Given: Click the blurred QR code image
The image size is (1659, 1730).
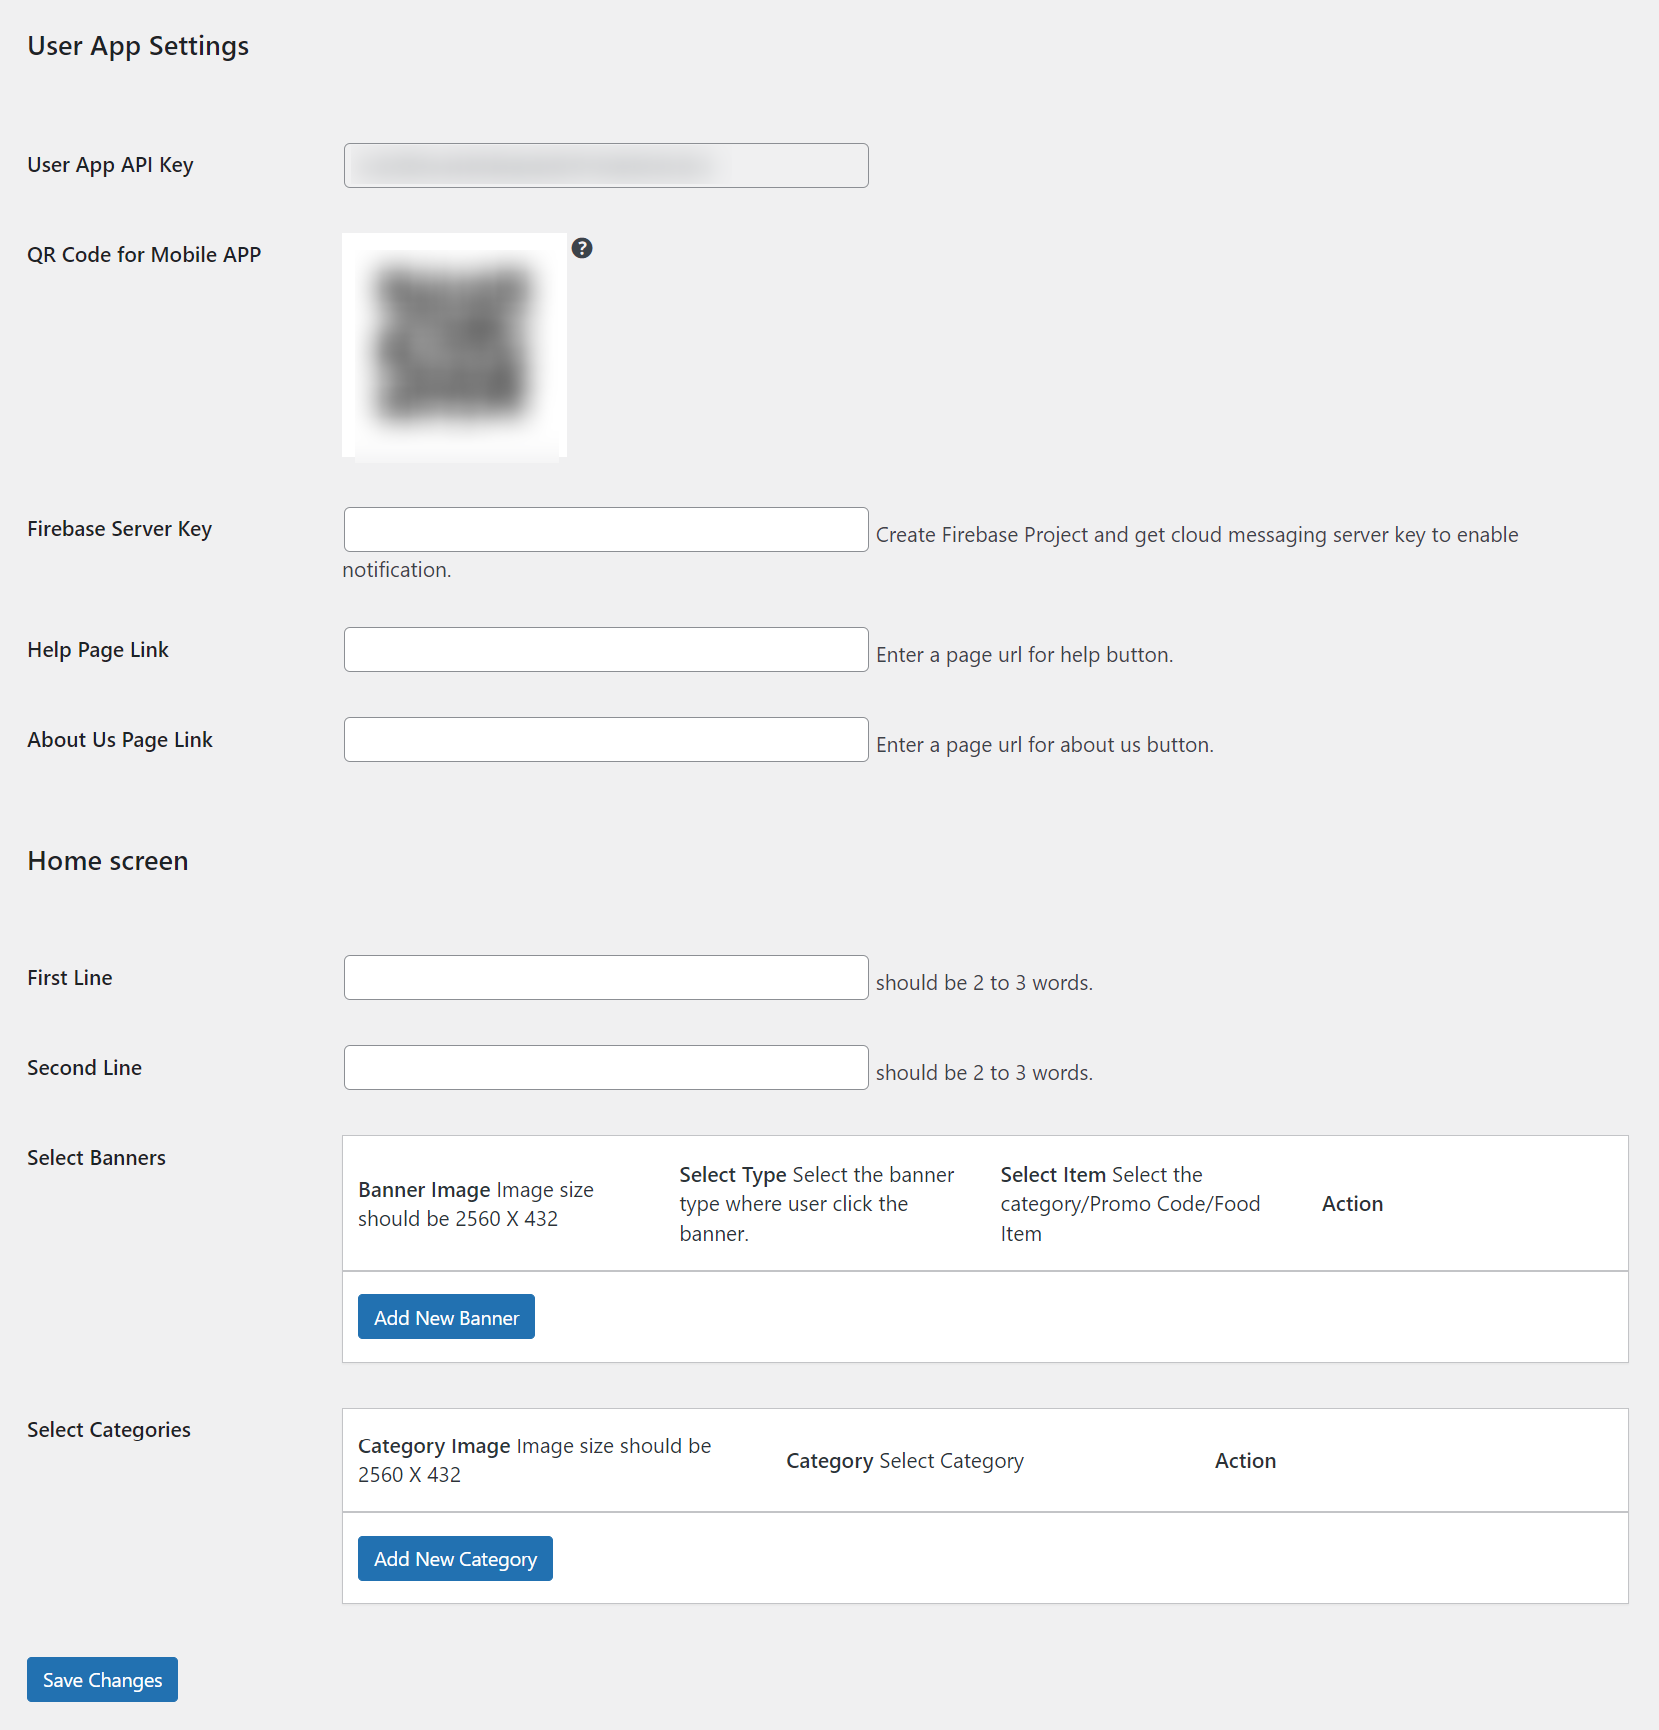Looking at the screenshot, I should click(x=454, y=345).
